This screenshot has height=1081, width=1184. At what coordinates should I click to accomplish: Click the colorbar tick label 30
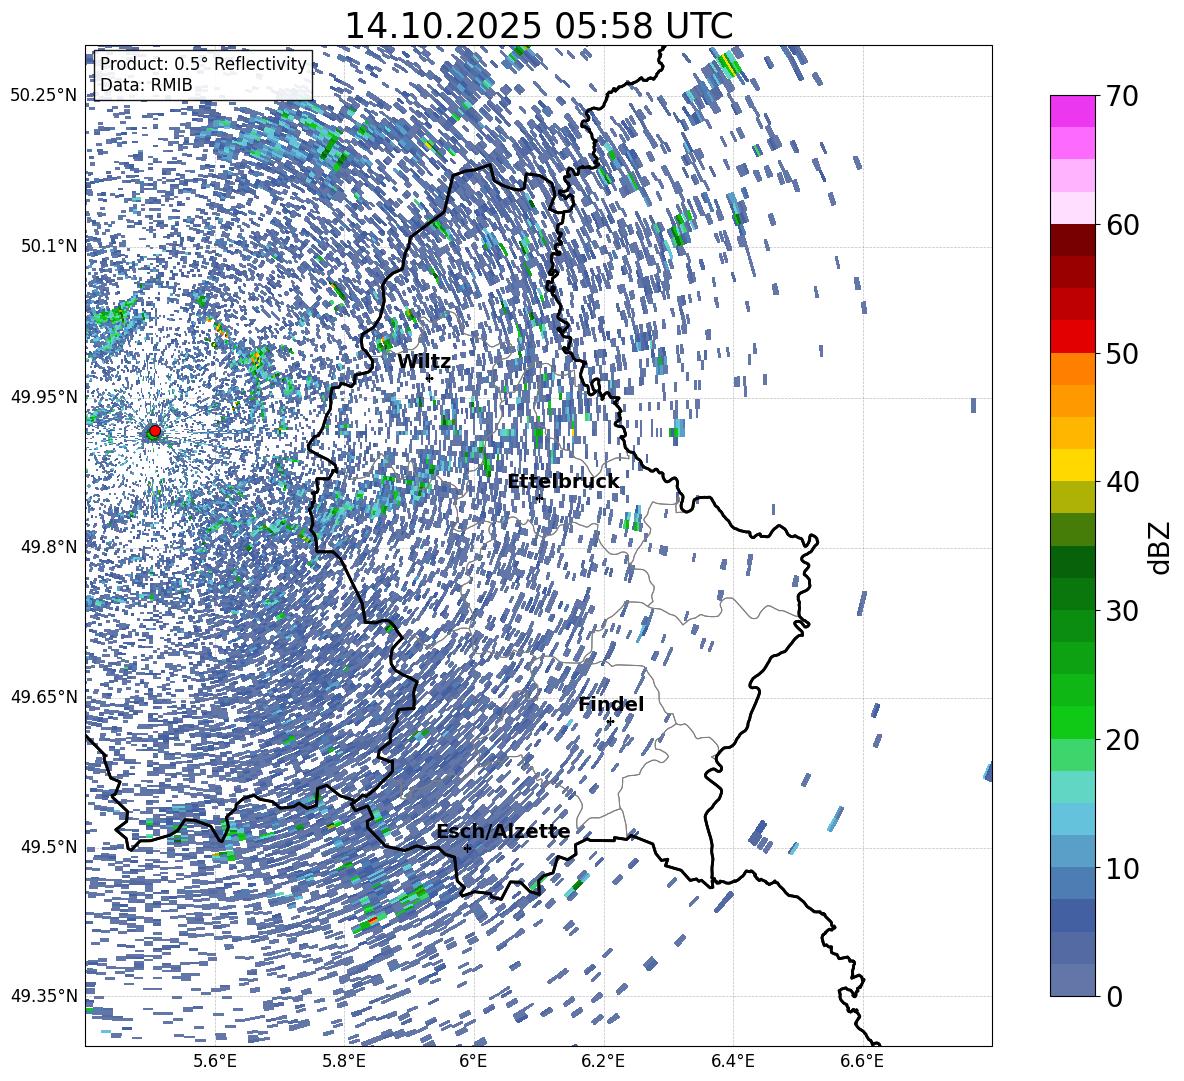[1122, 611]
